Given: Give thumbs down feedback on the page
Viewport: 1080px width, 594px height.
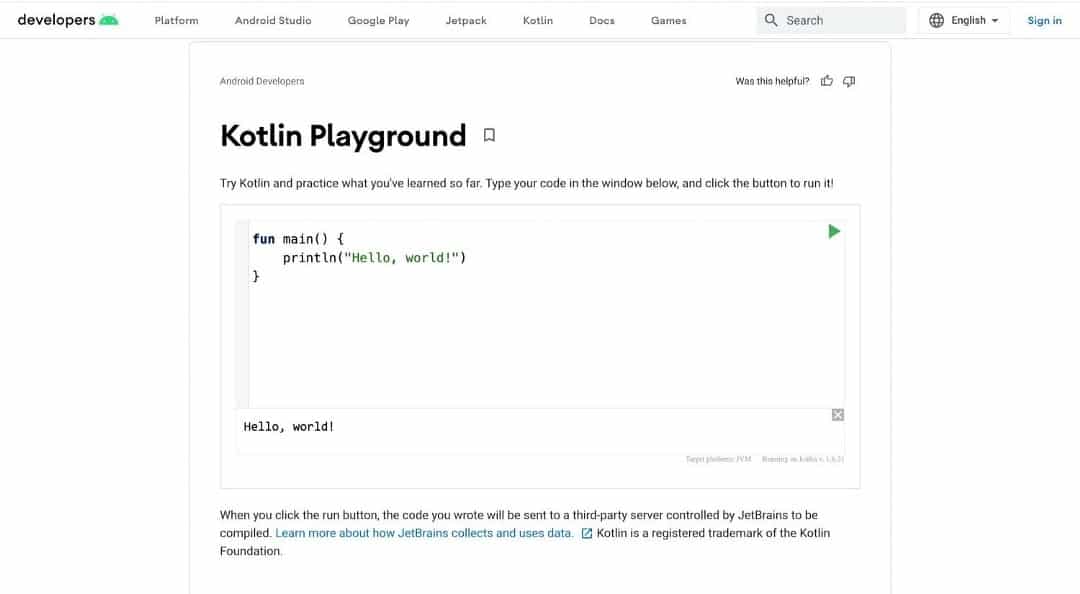Looking at the screenshot, I should point(848,81).
